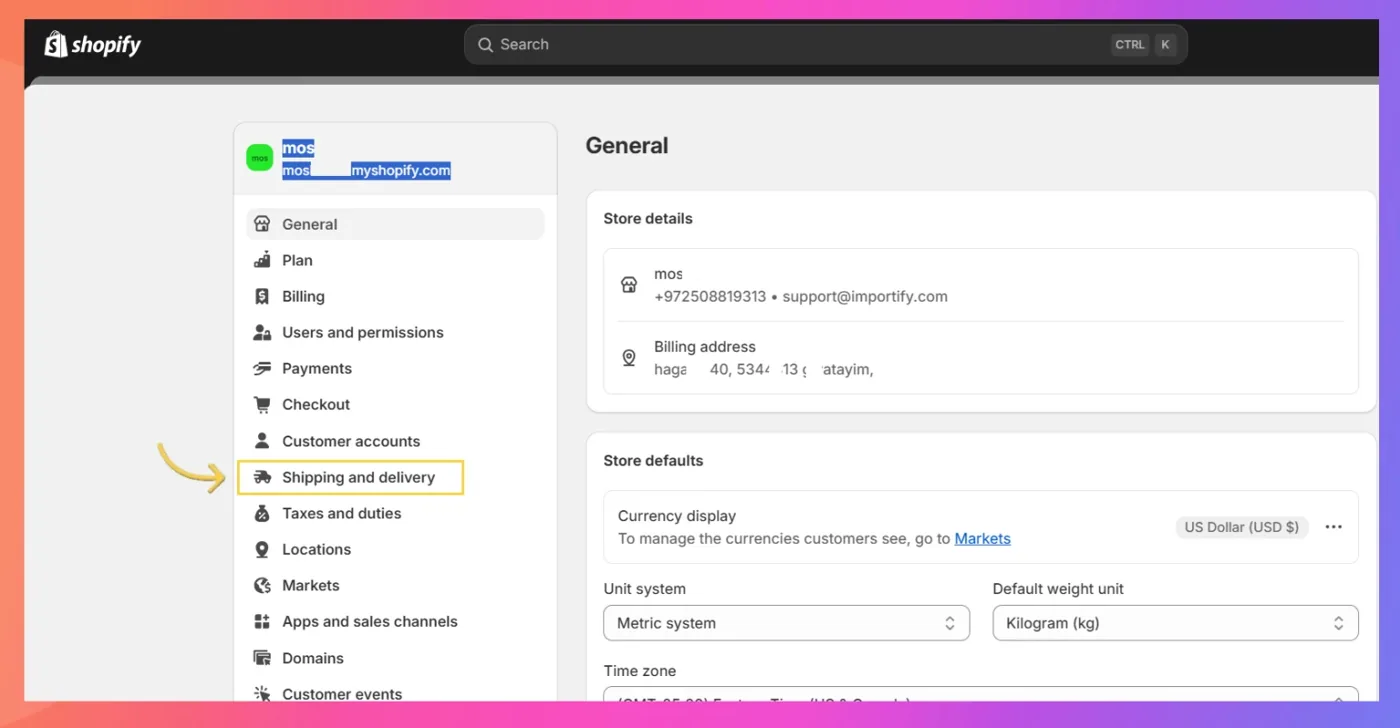The image size is (1400, 728).
Task: Click the myshopify.com store URL text
Action: (401, 171)
